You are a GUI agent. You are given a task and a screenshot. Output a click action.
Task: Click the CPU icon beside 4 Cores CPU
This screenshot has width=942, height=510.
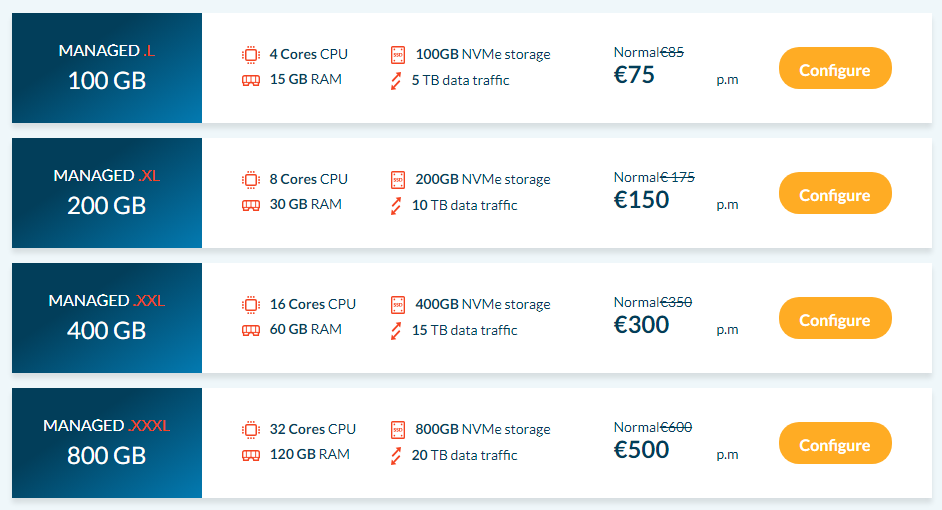coord(251,55)
